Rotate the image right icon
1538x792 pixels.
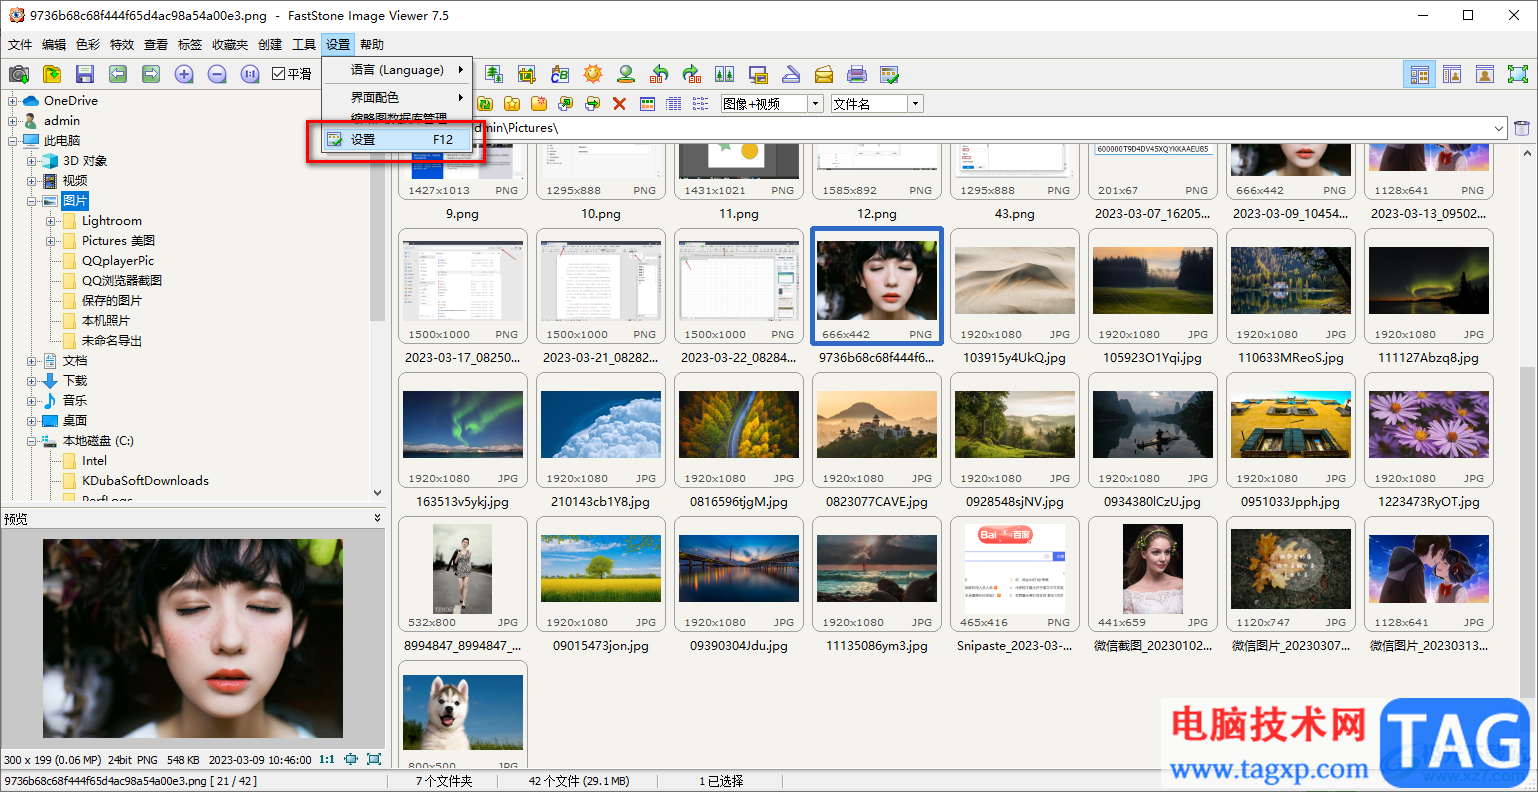692,74
